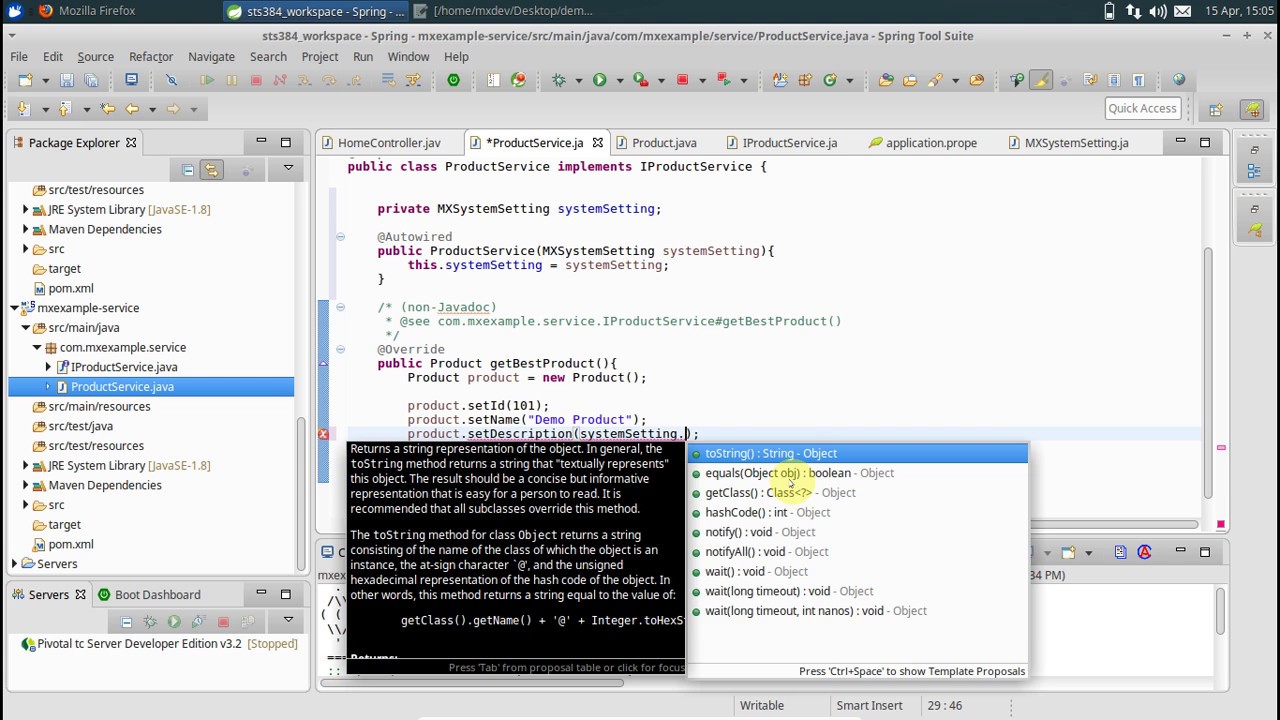Choose notifyAll() completion proposal

858,552
